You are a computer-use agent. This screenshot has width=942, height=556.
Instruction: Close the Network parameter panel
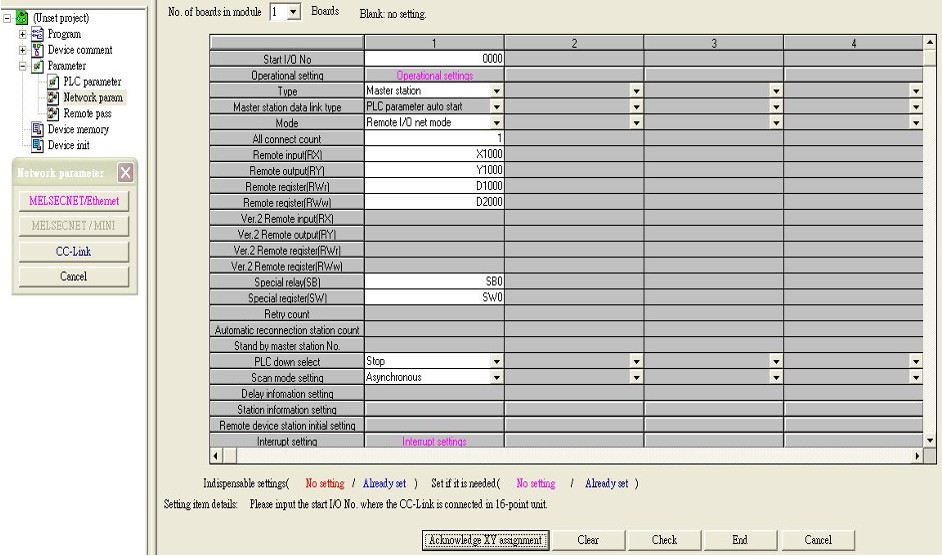coord(125,173)
